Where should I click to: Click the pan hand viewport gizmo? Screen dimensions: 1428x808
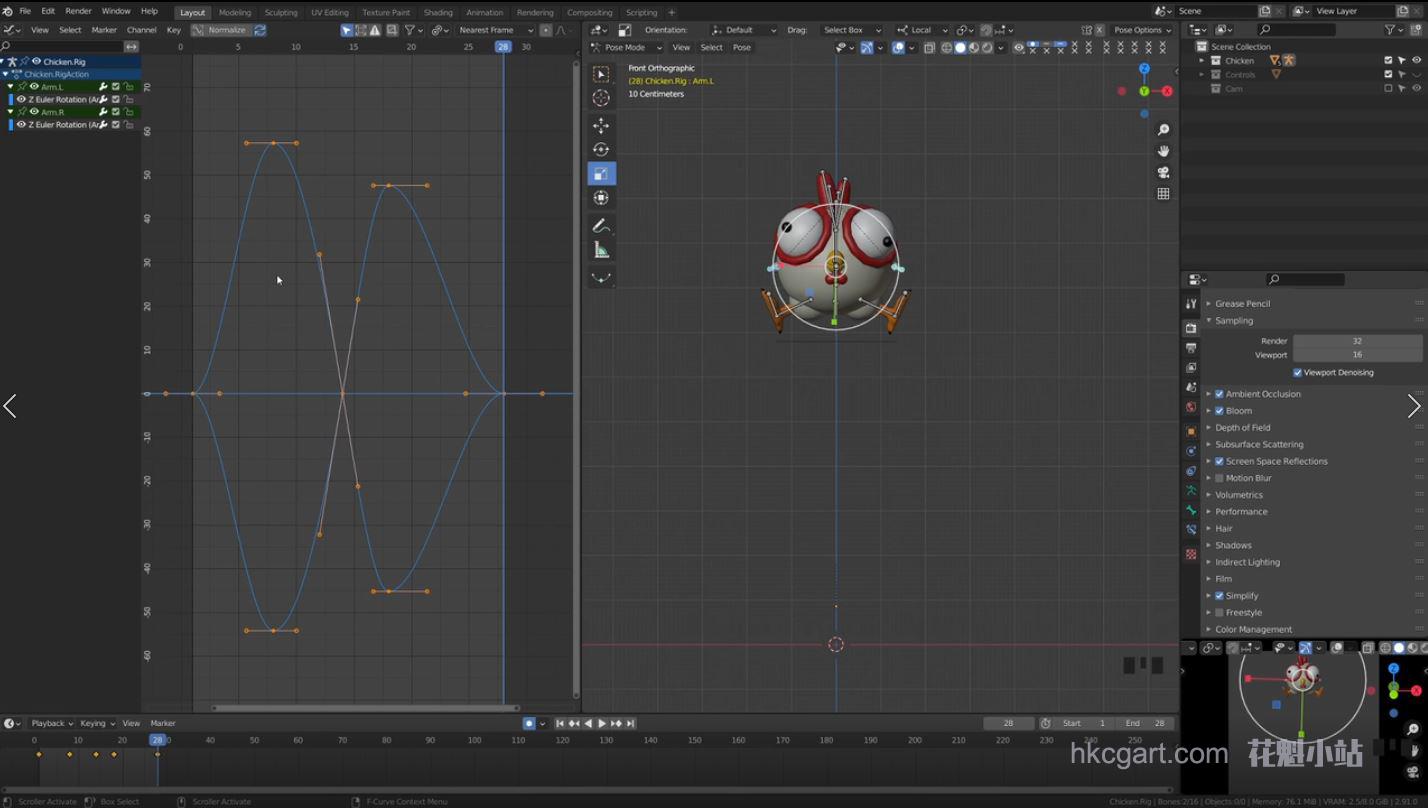coord(1163,151)
